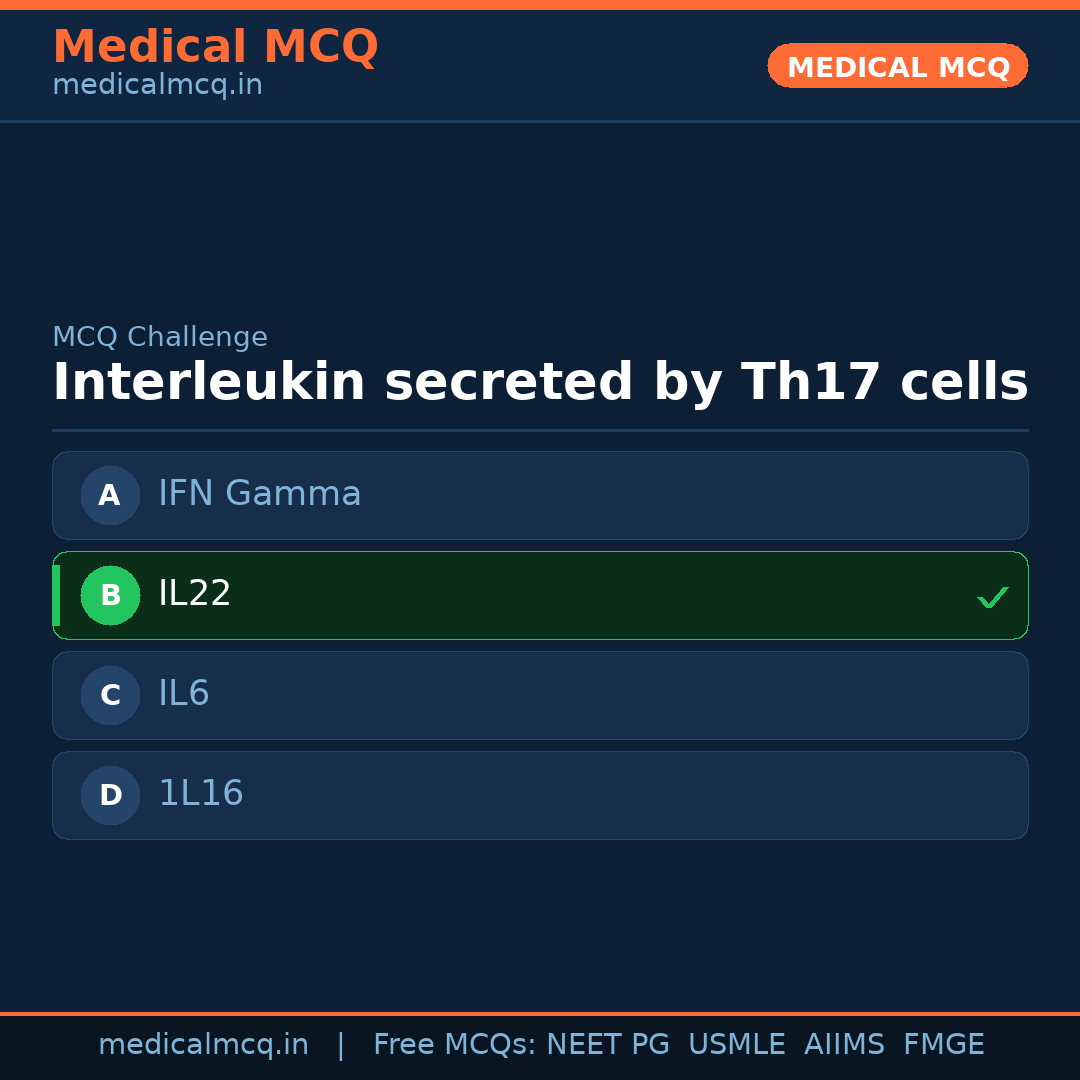Click the green B circle badge

(x=110, y=595)
